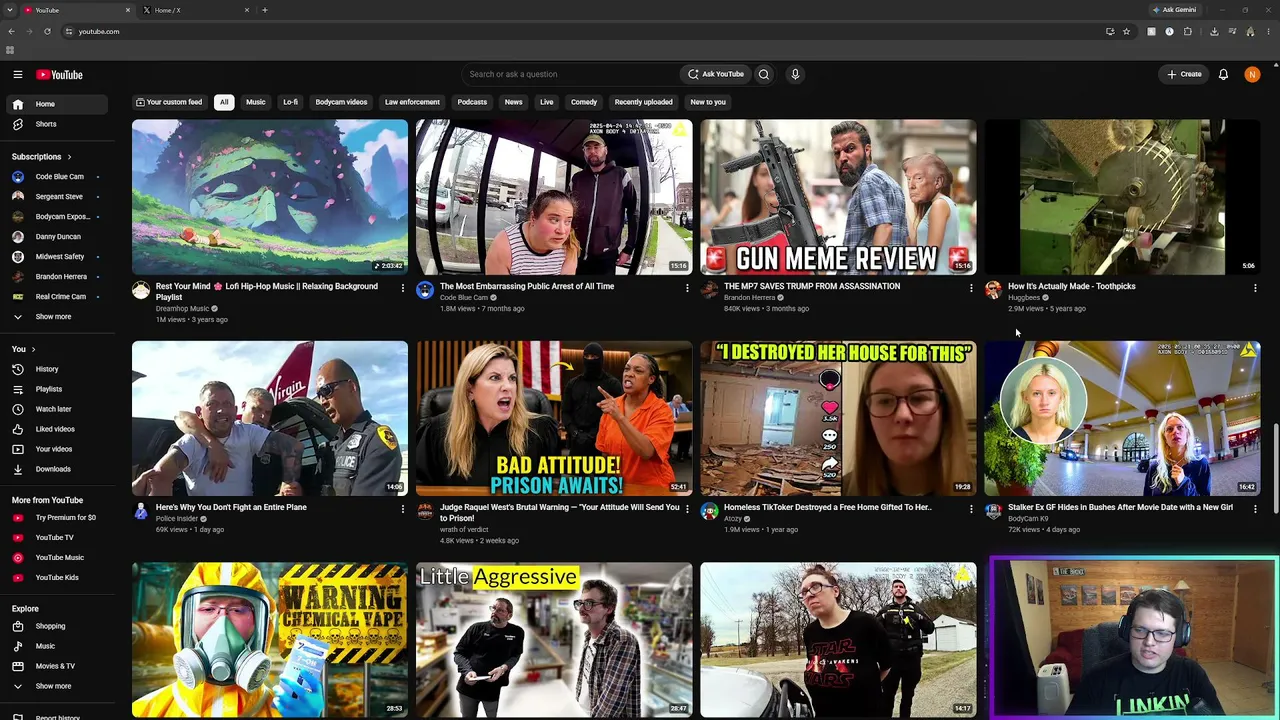This screenshot has width=1280, height=720.
Task: Select the Podcasts filter chip
Action: point(472,102)
